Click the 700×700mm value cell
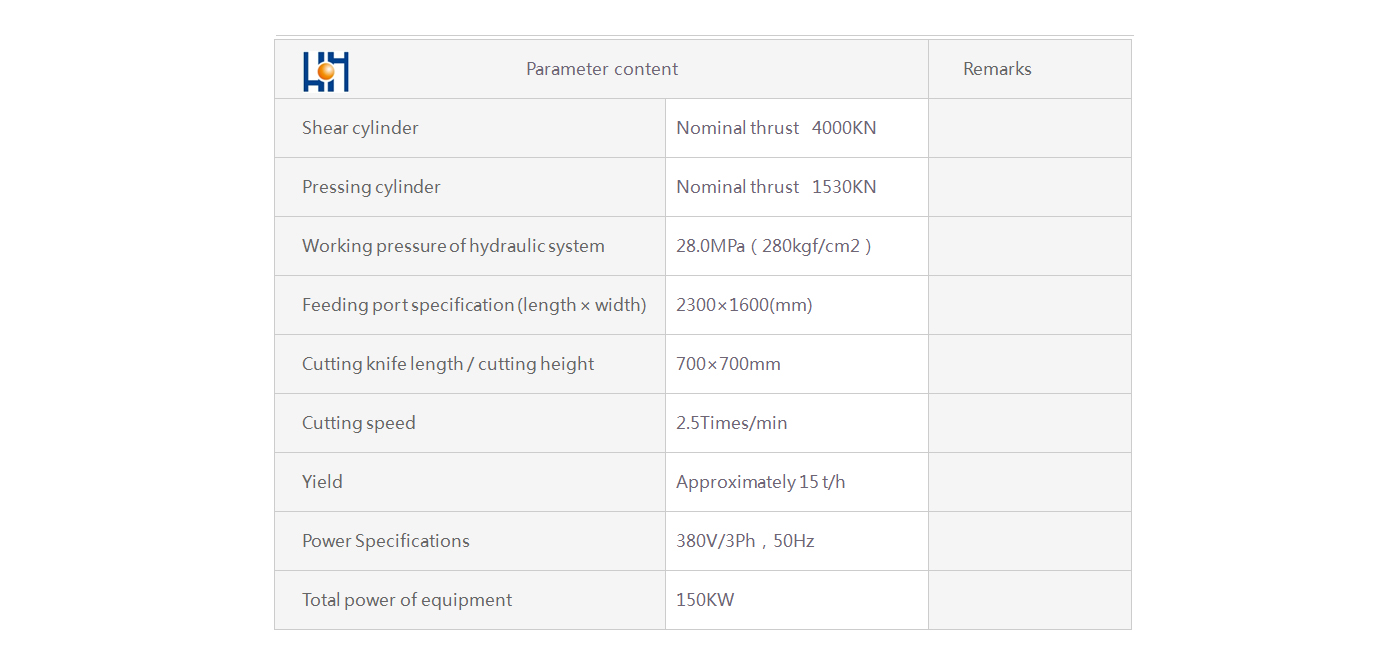This screenshot has height=646, width=1400. click(797, 364)
